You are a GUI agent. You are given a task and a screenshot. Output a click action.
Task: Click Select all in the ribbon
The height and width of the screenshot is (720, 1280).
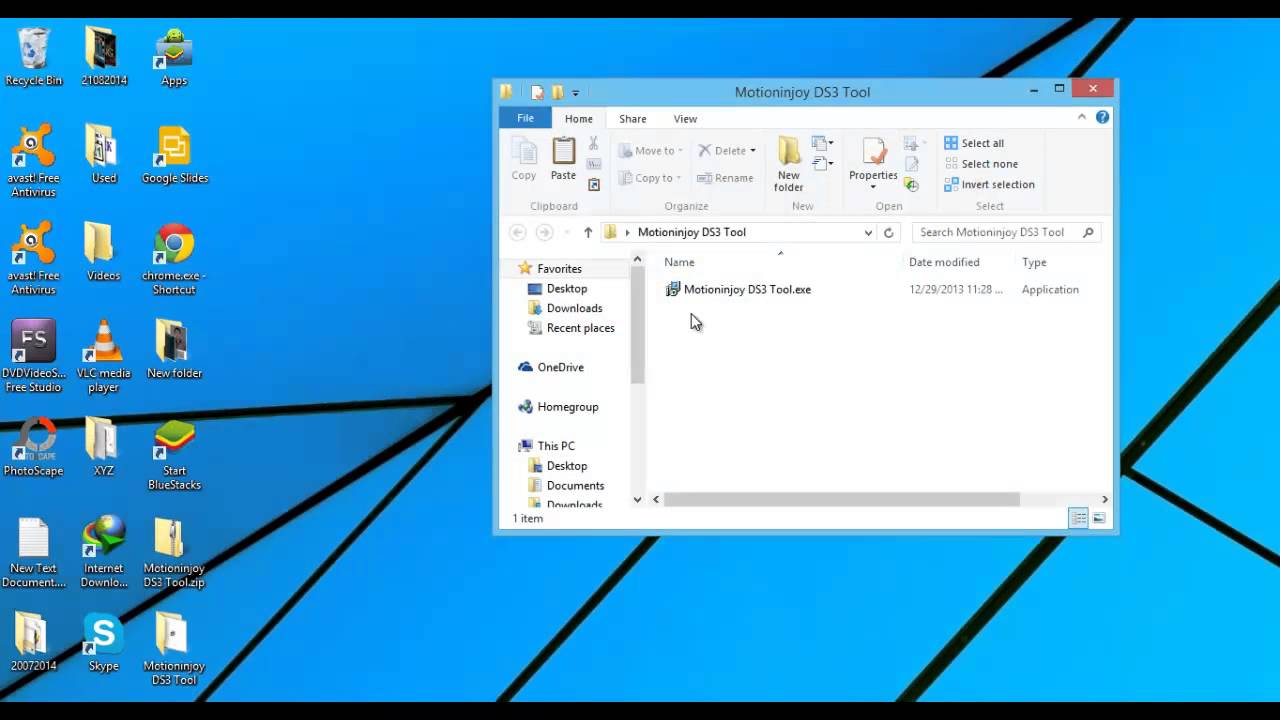click(x=974, y=143)
